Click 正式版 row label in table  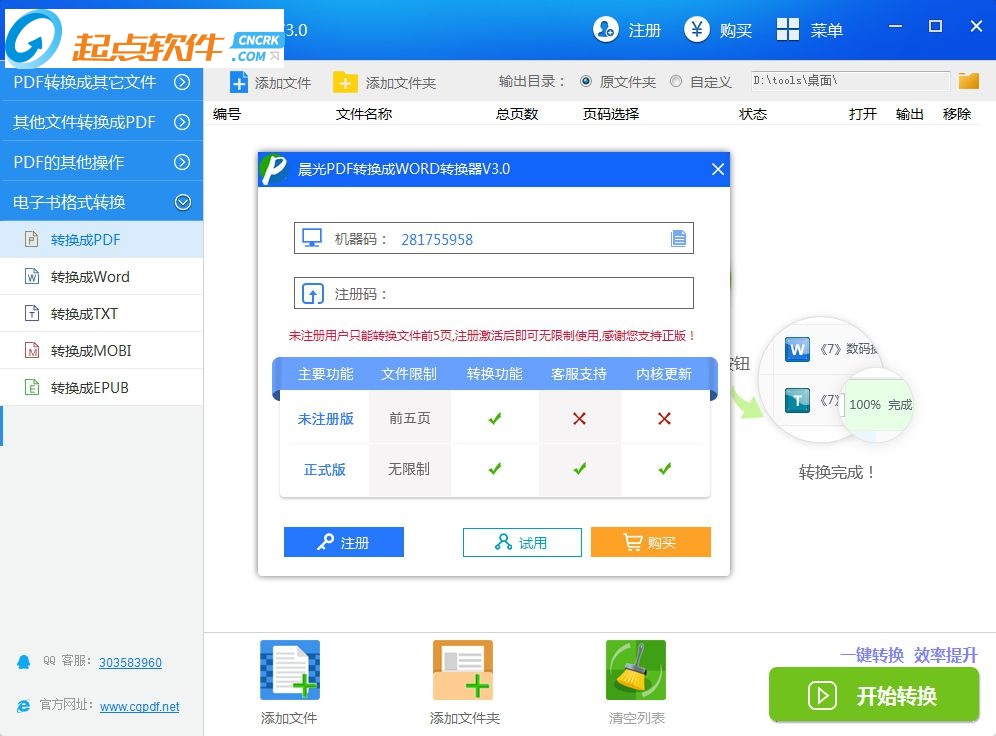(x=325, y=469)
